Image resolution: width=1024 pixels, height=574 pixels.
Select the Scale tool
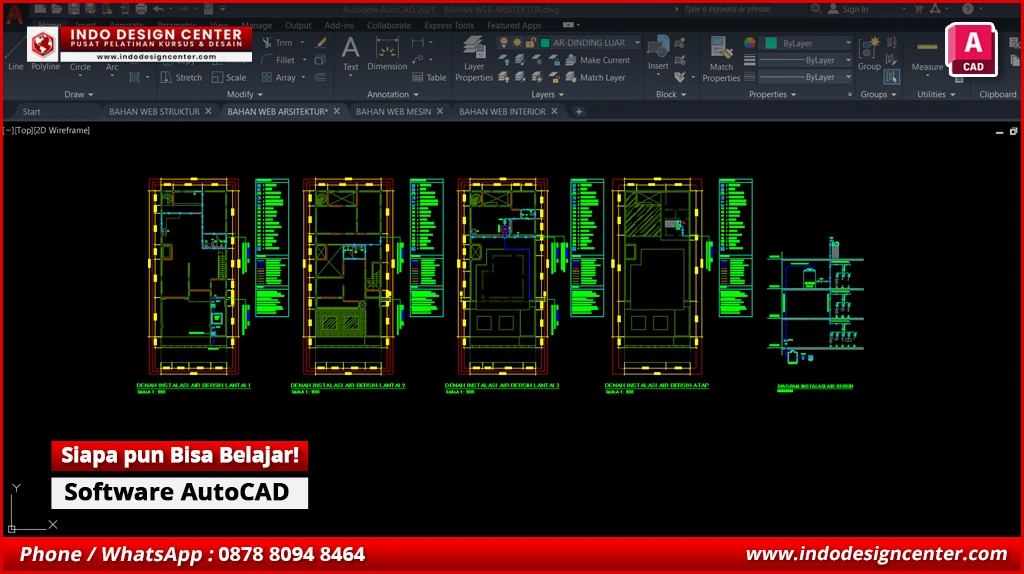click(x=229, y=77)
